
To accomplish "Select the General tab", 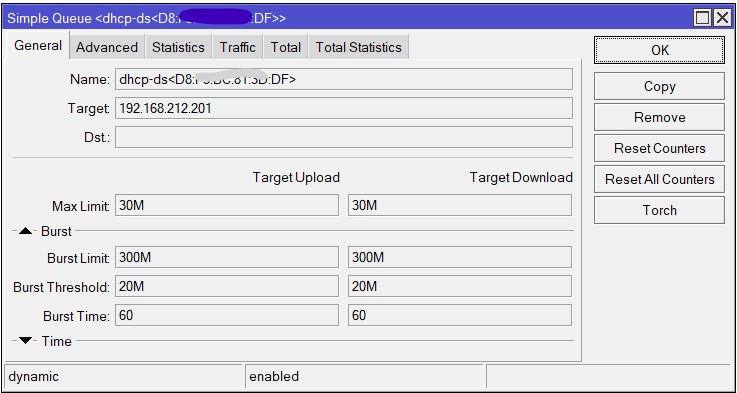I will click(x=38, y=46).
